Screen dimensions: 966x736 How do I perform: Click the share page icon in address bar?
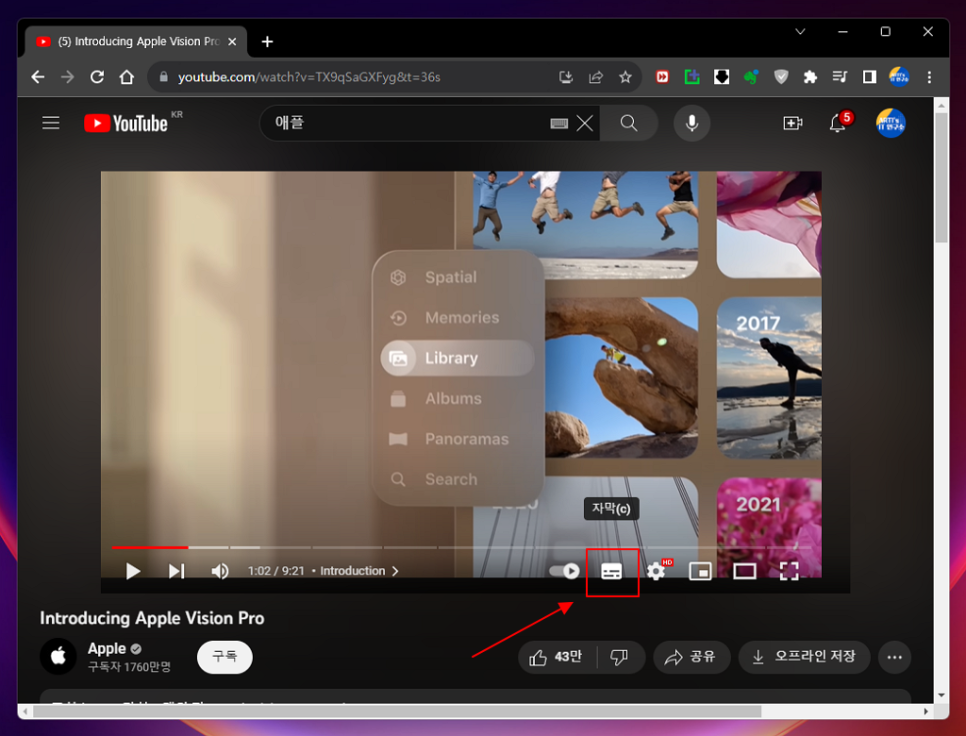pyautogui.click(x=596, y=77)
